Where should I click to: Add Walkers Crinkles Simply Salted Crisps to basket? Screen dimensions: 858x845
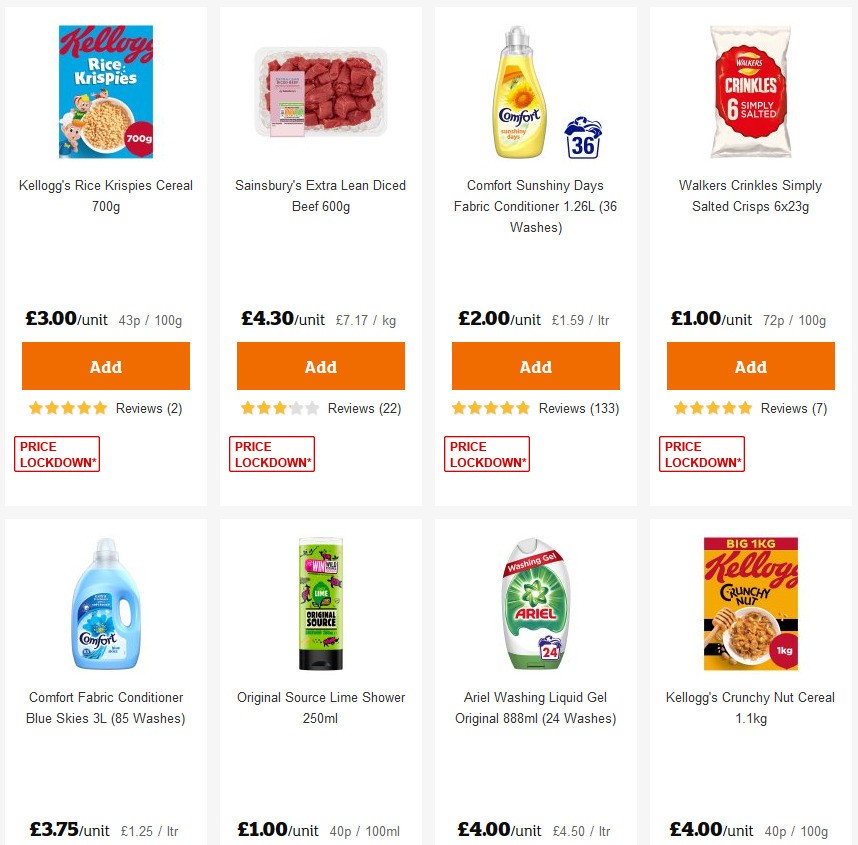[750, 365]
